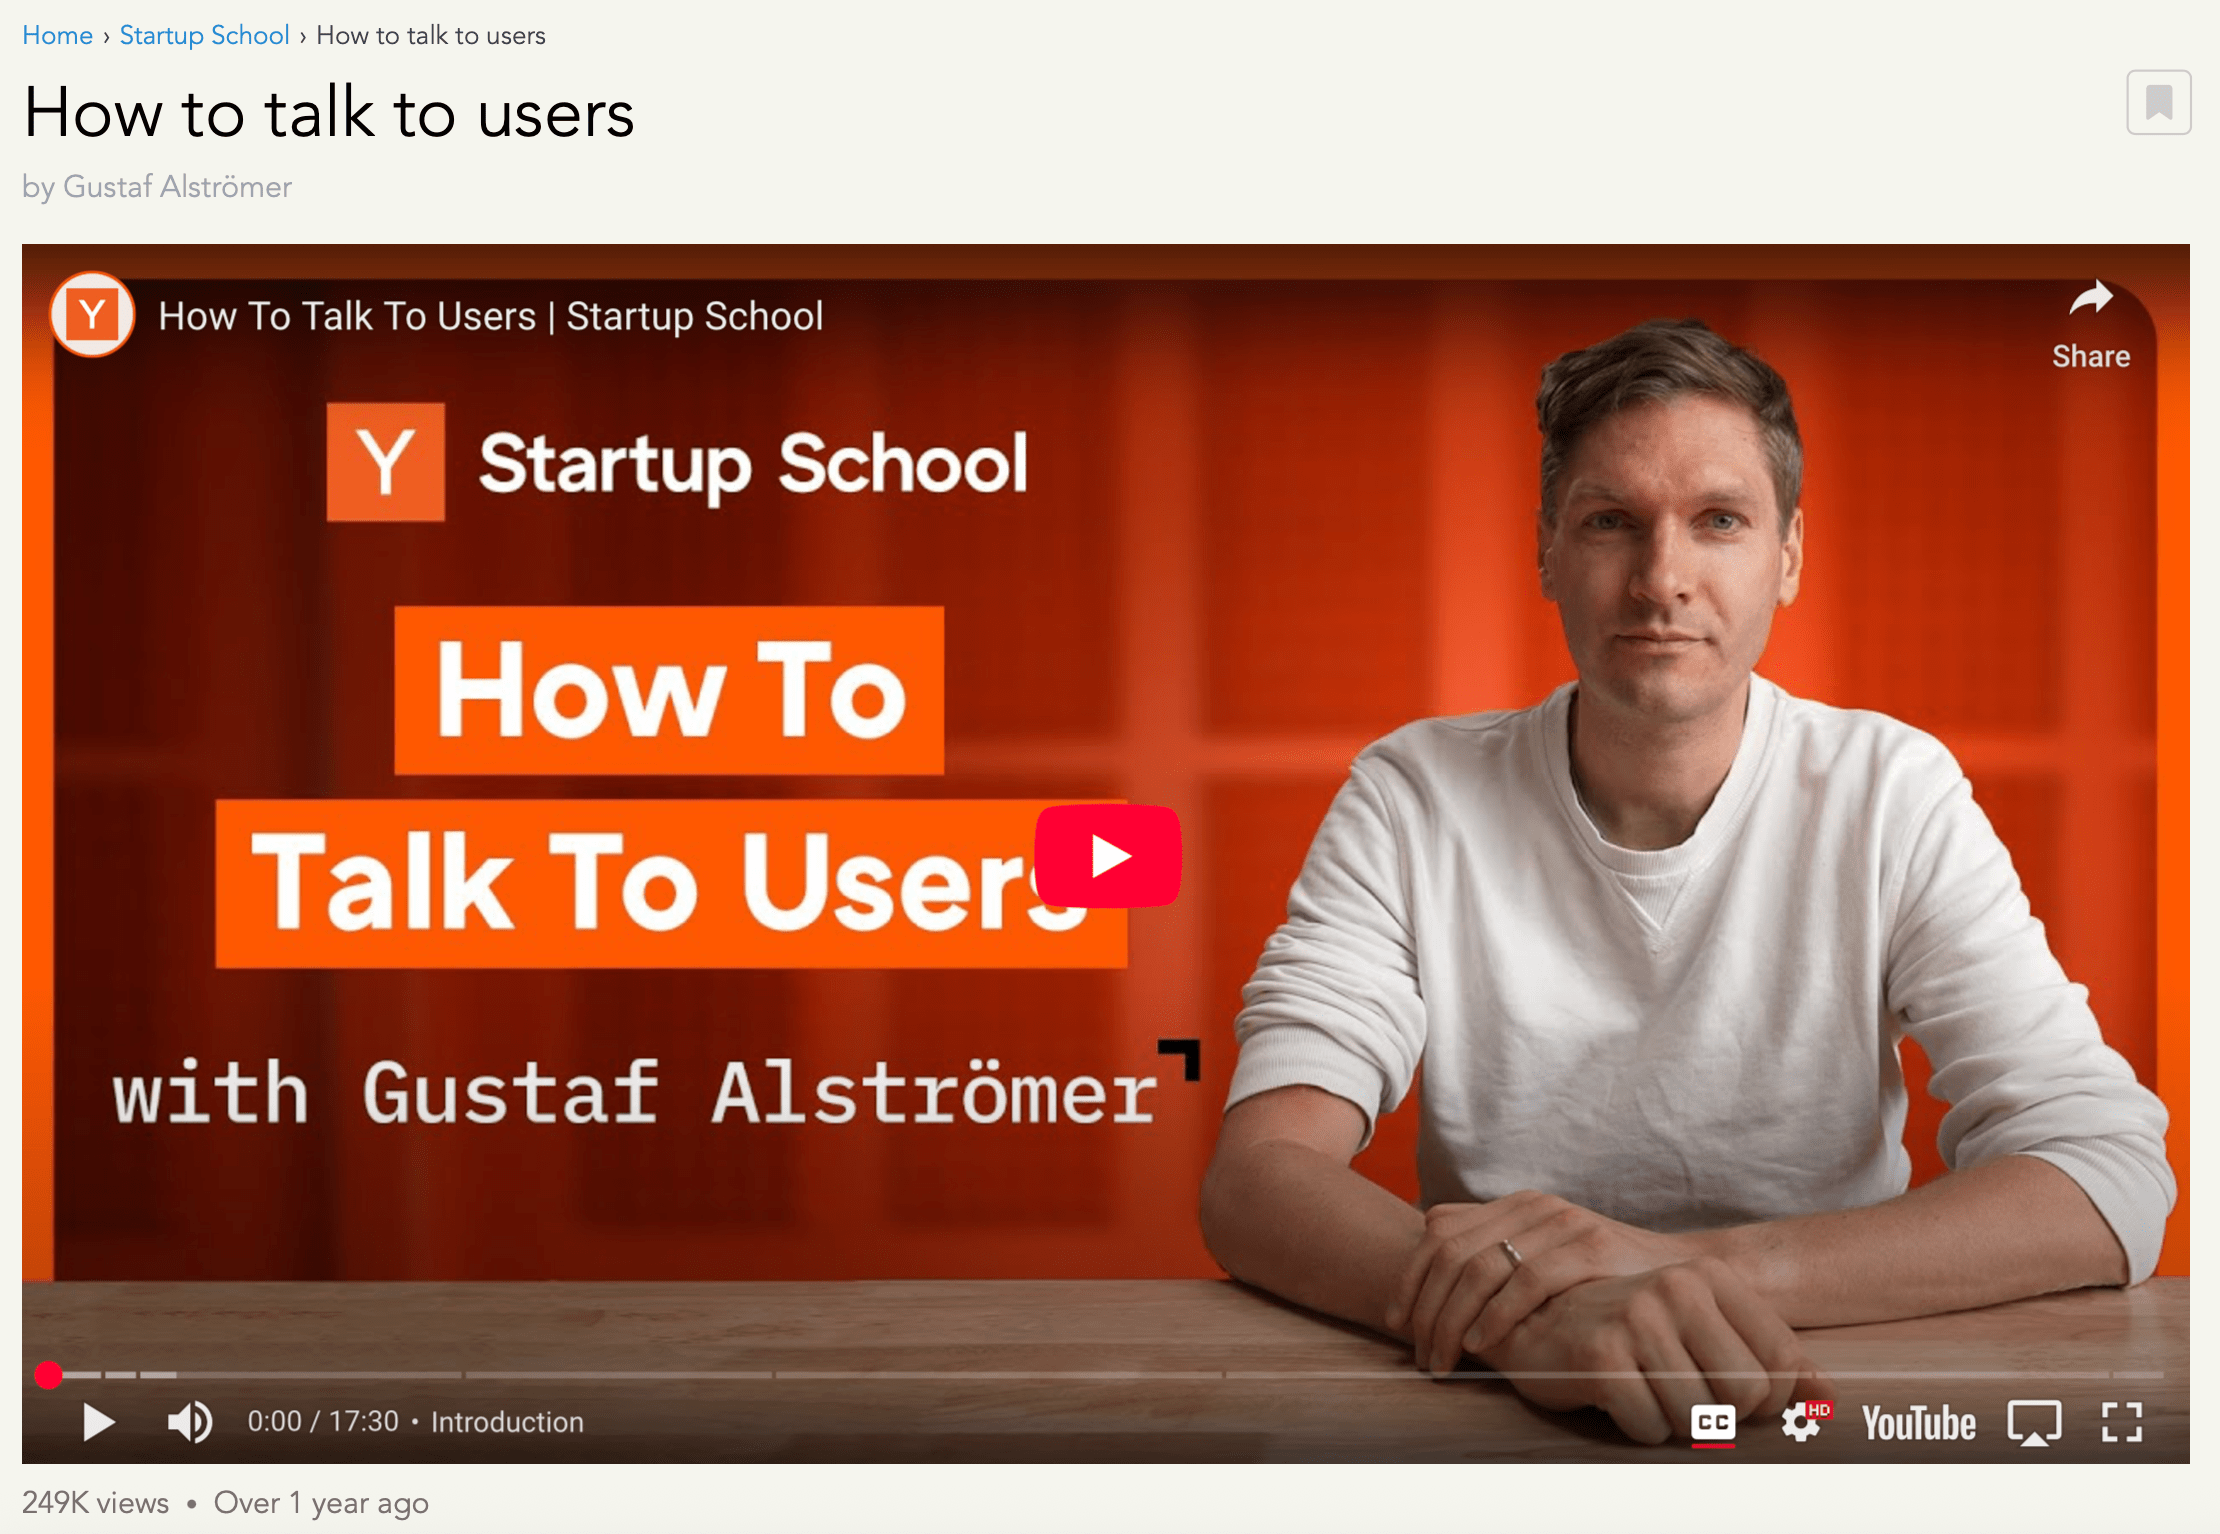Open chapters by clicking 'Introduction' label
Screen dimensions: 2220x1534
[x=507, y=1422]
